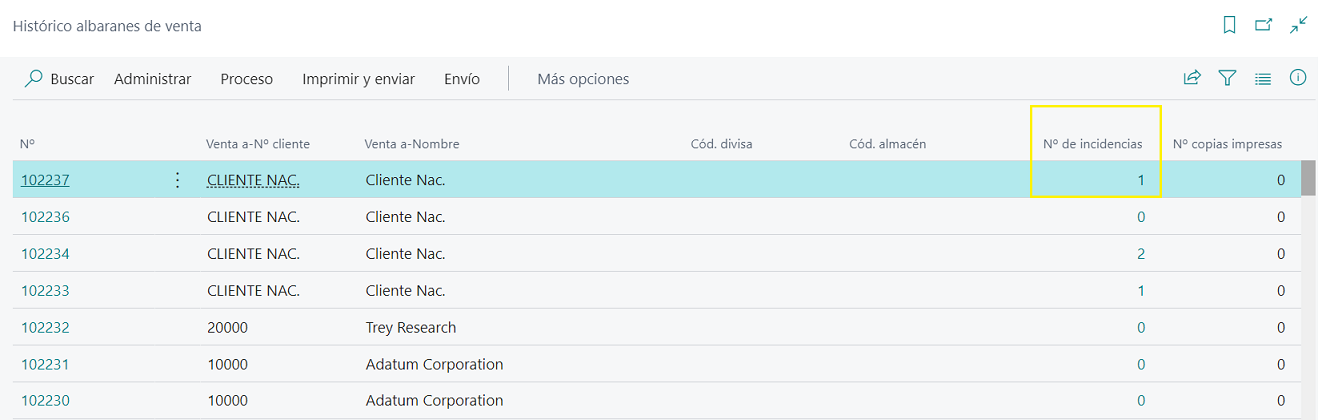Sort by Nº de incidencias column header
The image size is (1322, 420).
[1092, 144]
